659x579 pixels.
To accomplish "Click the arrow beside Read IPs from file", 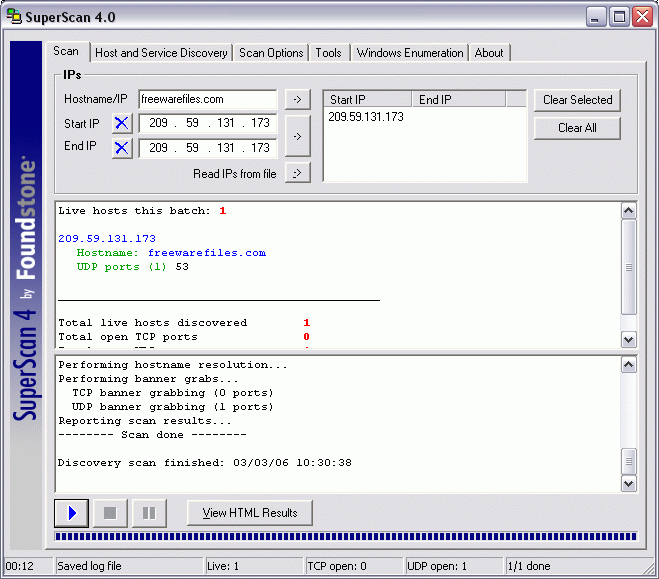I will (x=298, y=173).
